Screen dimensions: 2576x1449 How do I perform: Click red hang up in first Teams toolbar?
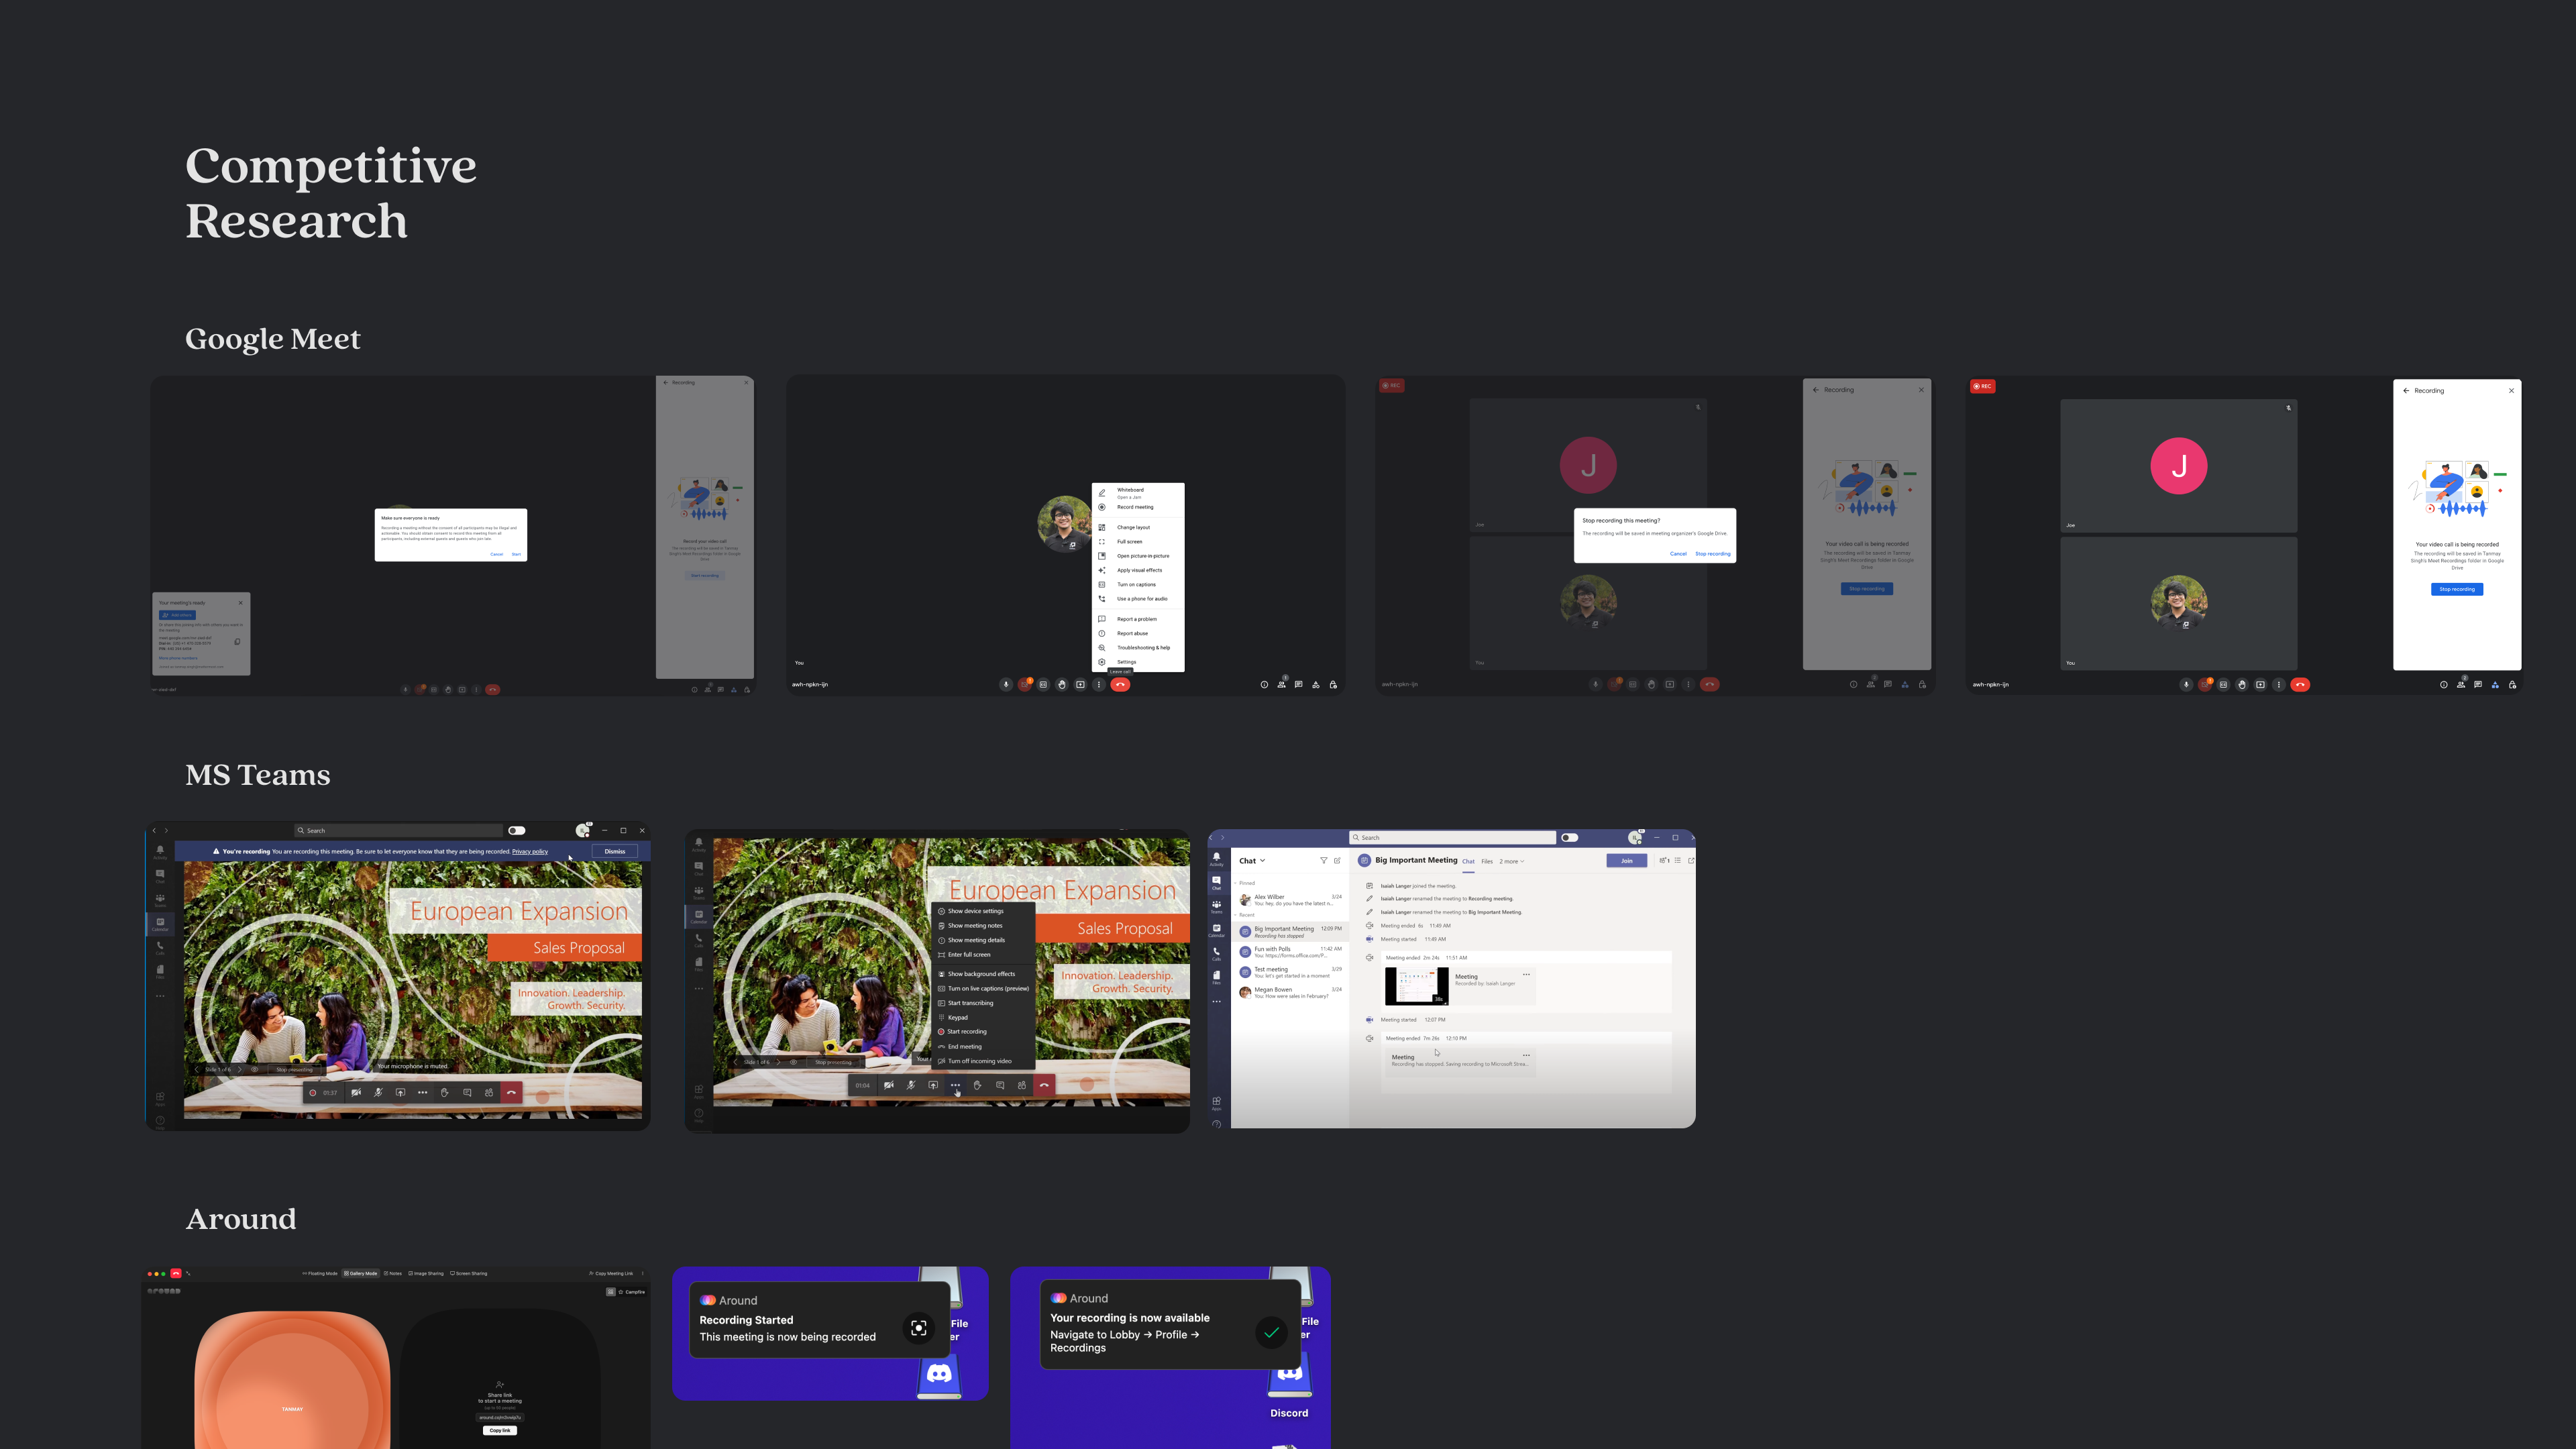511,1093
